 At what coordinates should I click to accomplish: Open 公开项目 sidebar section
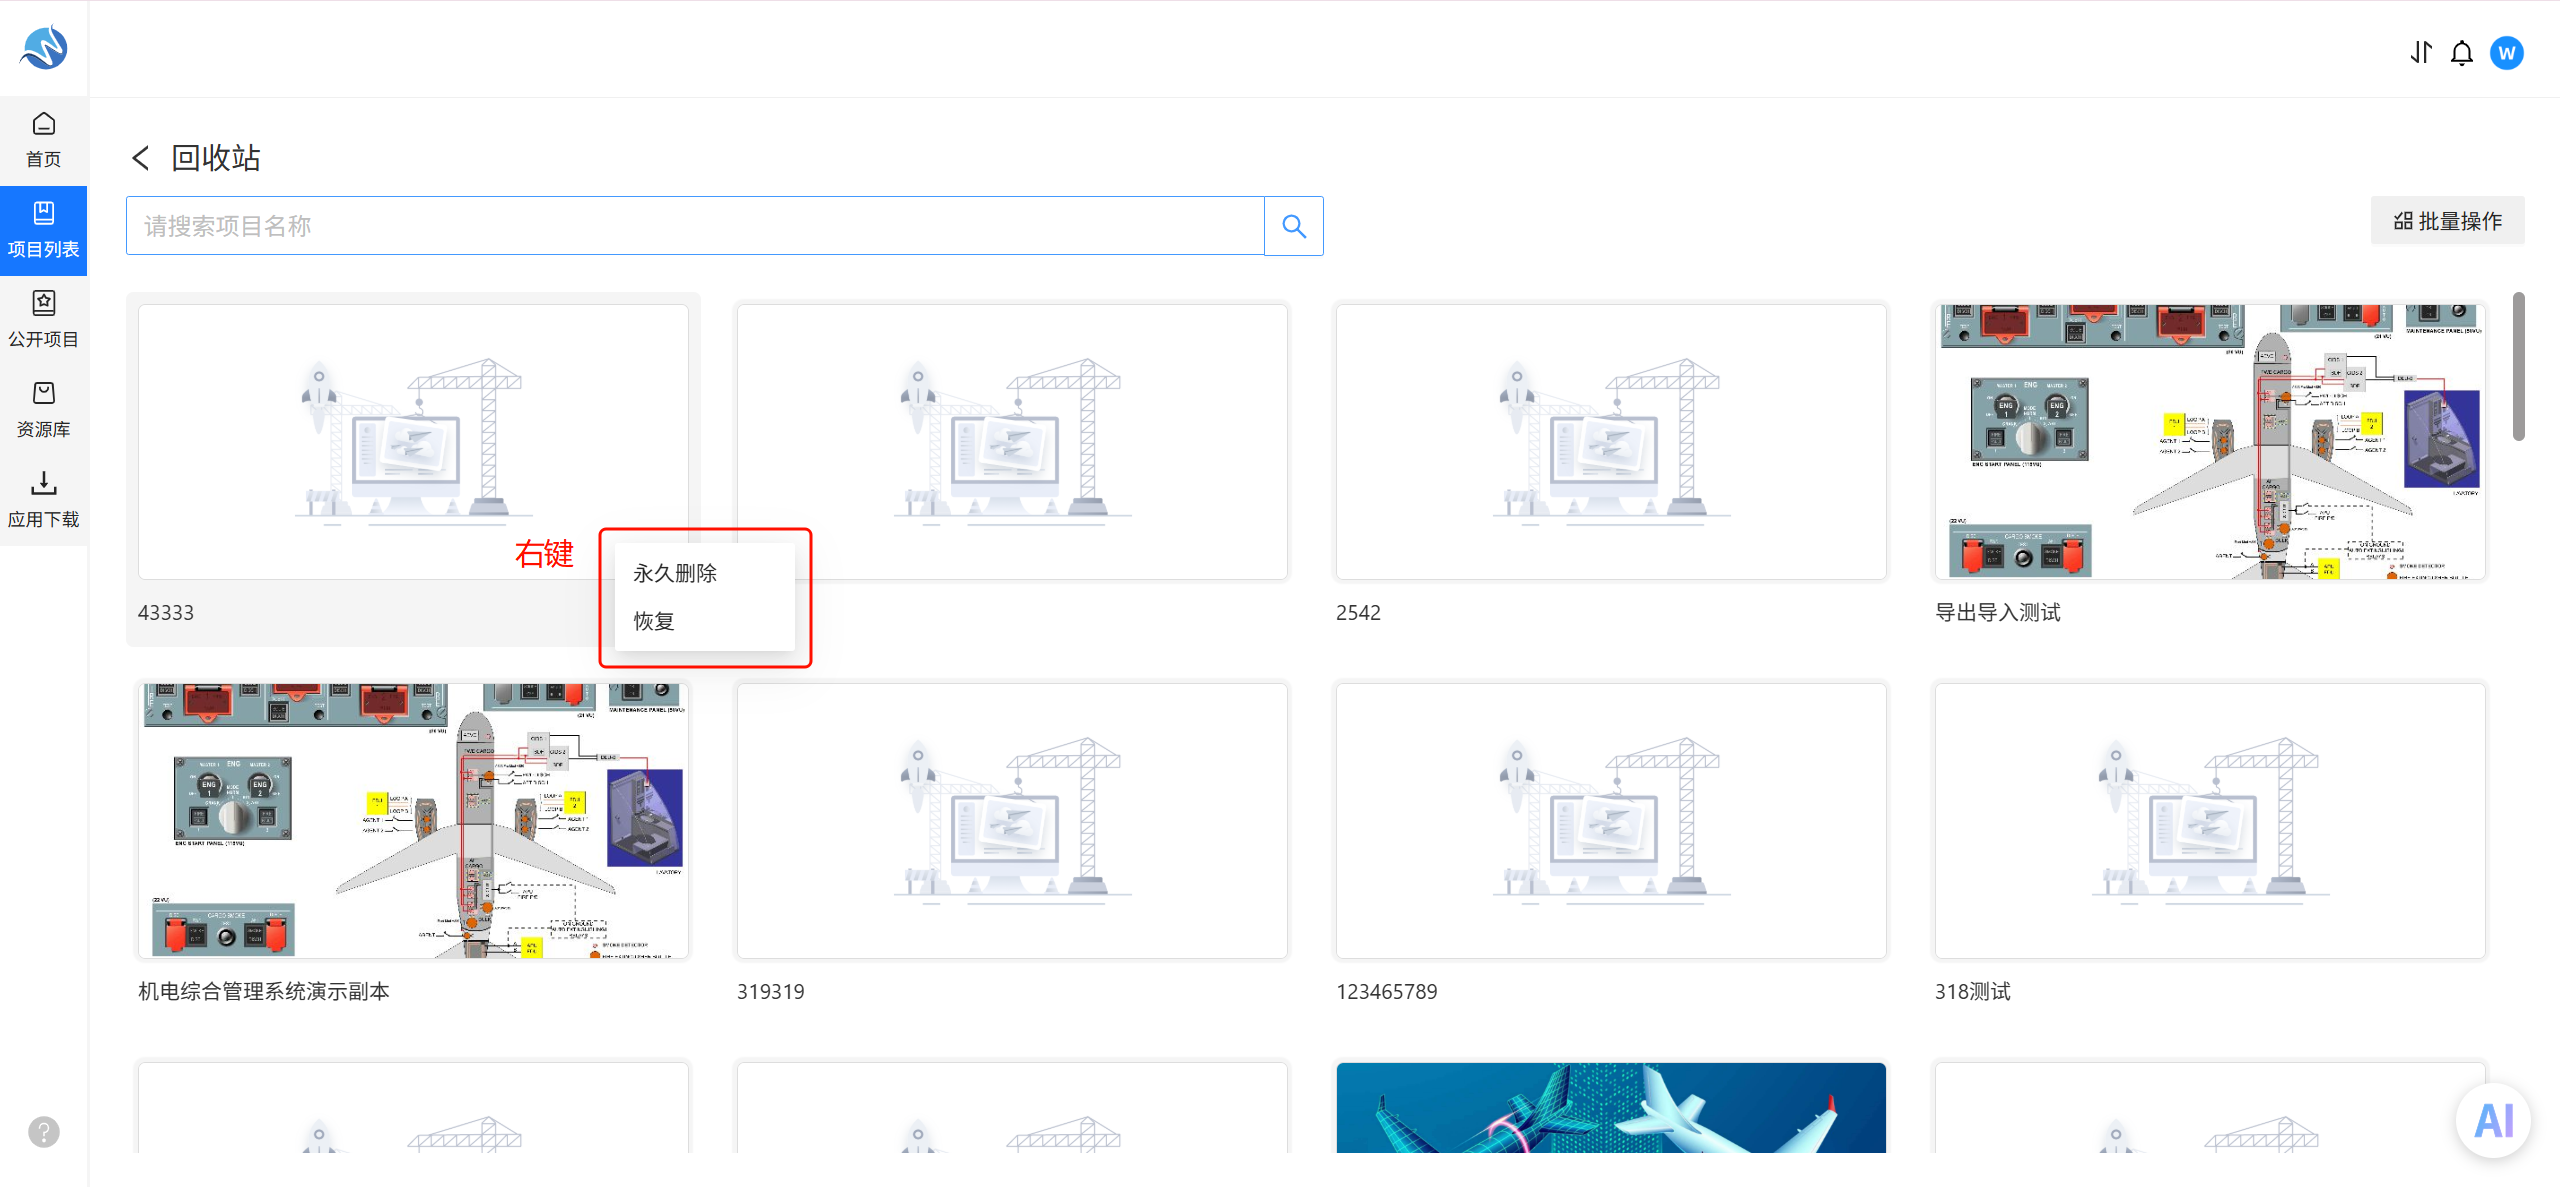coord(43,320)
